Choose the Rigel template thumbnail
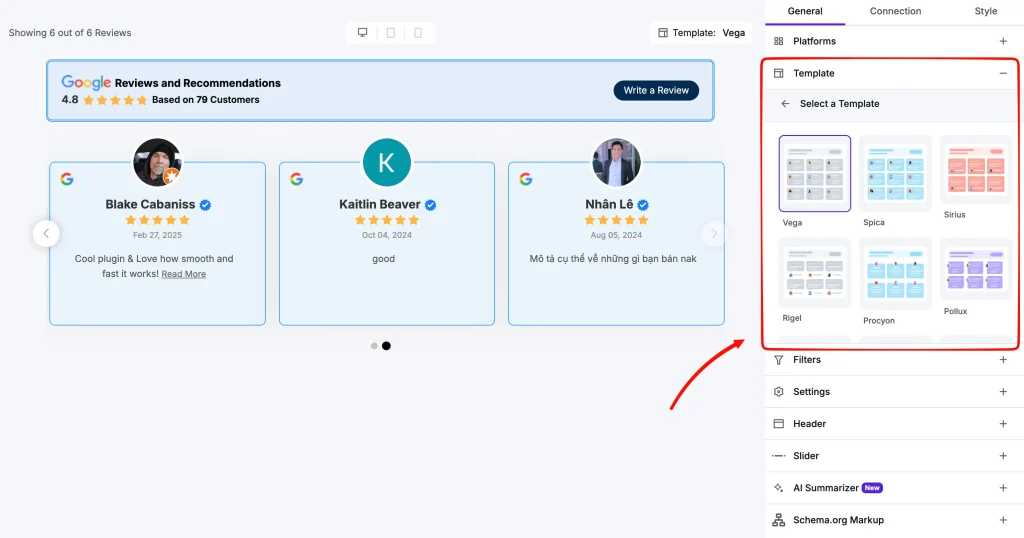Image resolution: width=1024 pixels, height=538 pixels. [x=814, y=273]
